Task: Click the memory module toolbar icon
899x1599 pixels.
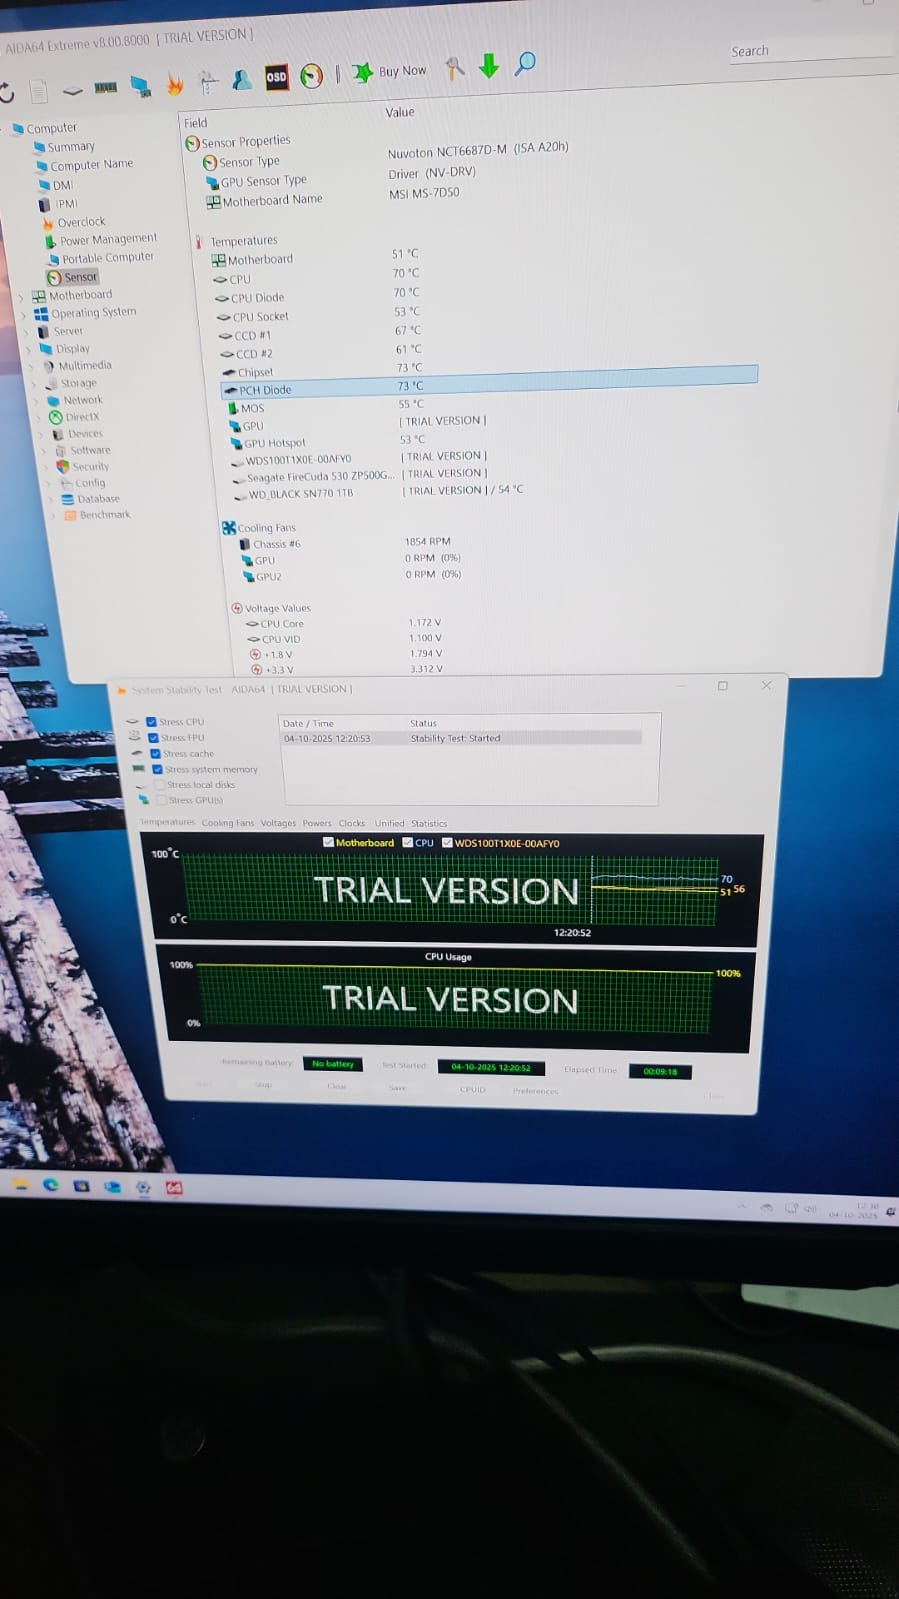Action: [105, 88]
